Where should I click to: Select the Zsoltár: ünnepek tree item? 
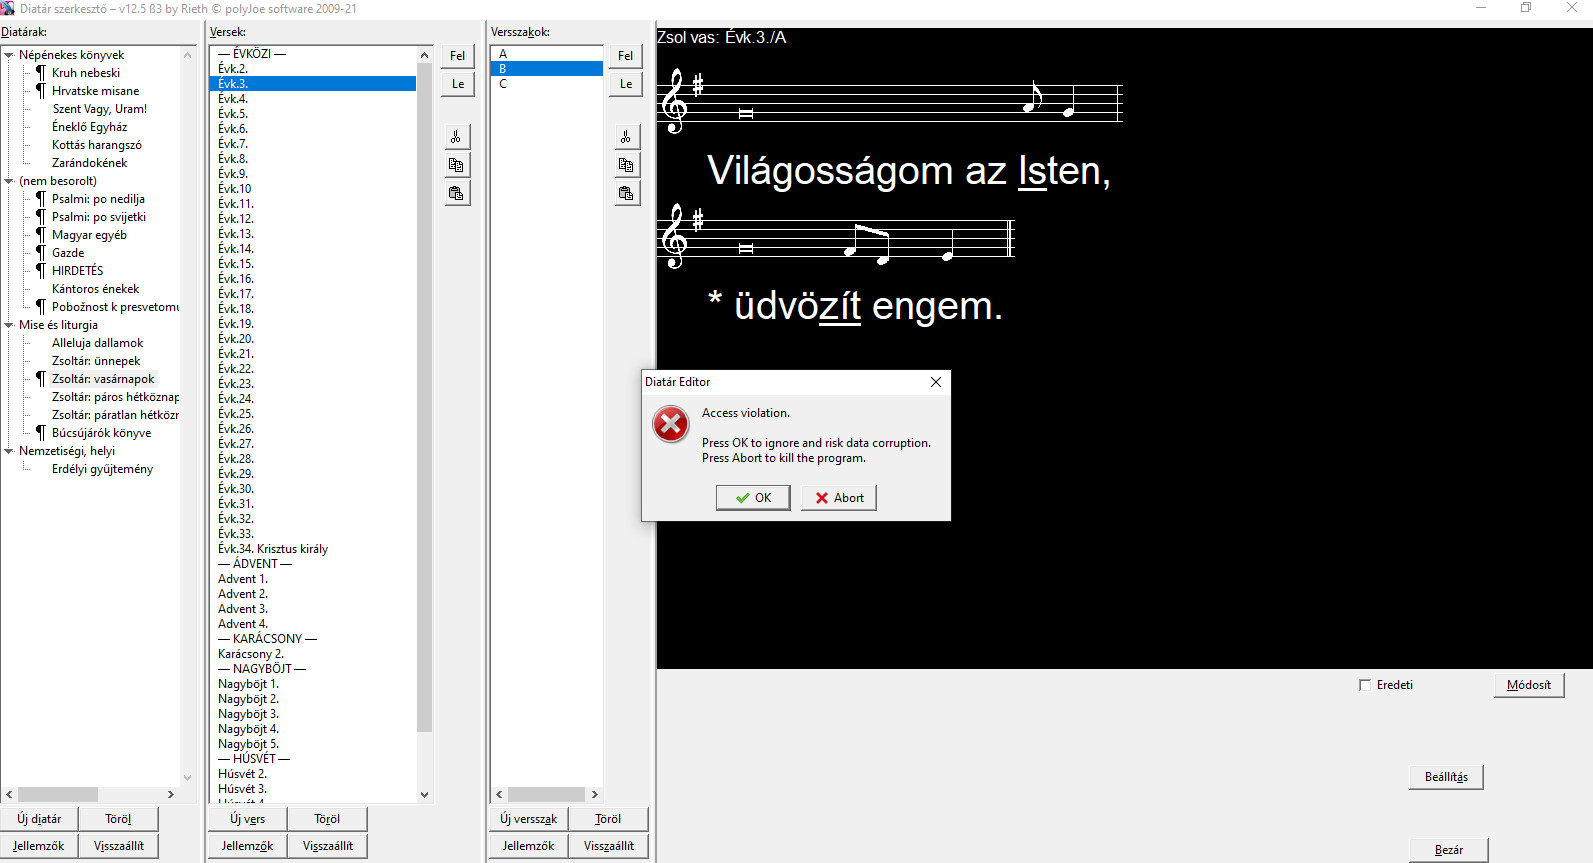96,361
